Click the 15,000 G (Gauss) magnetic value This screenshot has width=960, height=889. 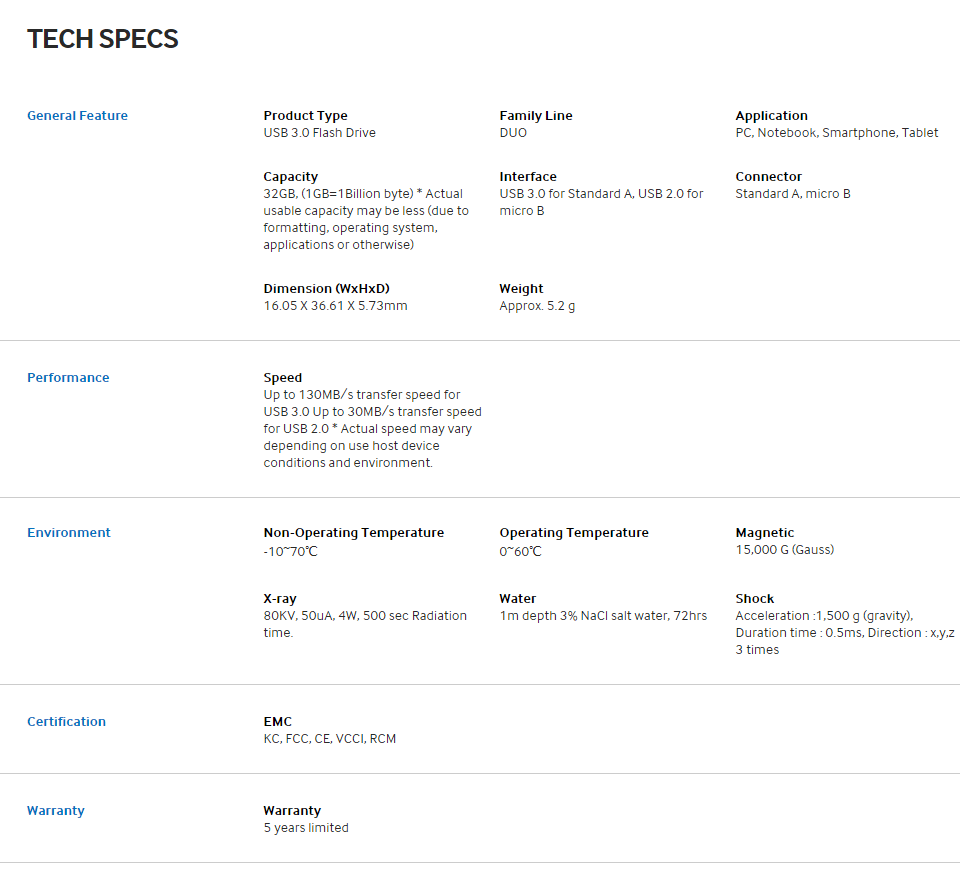pyautogui.click(x=784, y=550)
